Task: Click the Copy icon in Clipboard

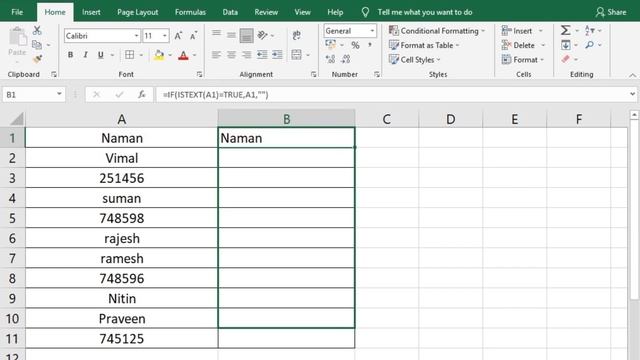Action: coord(37,44)
